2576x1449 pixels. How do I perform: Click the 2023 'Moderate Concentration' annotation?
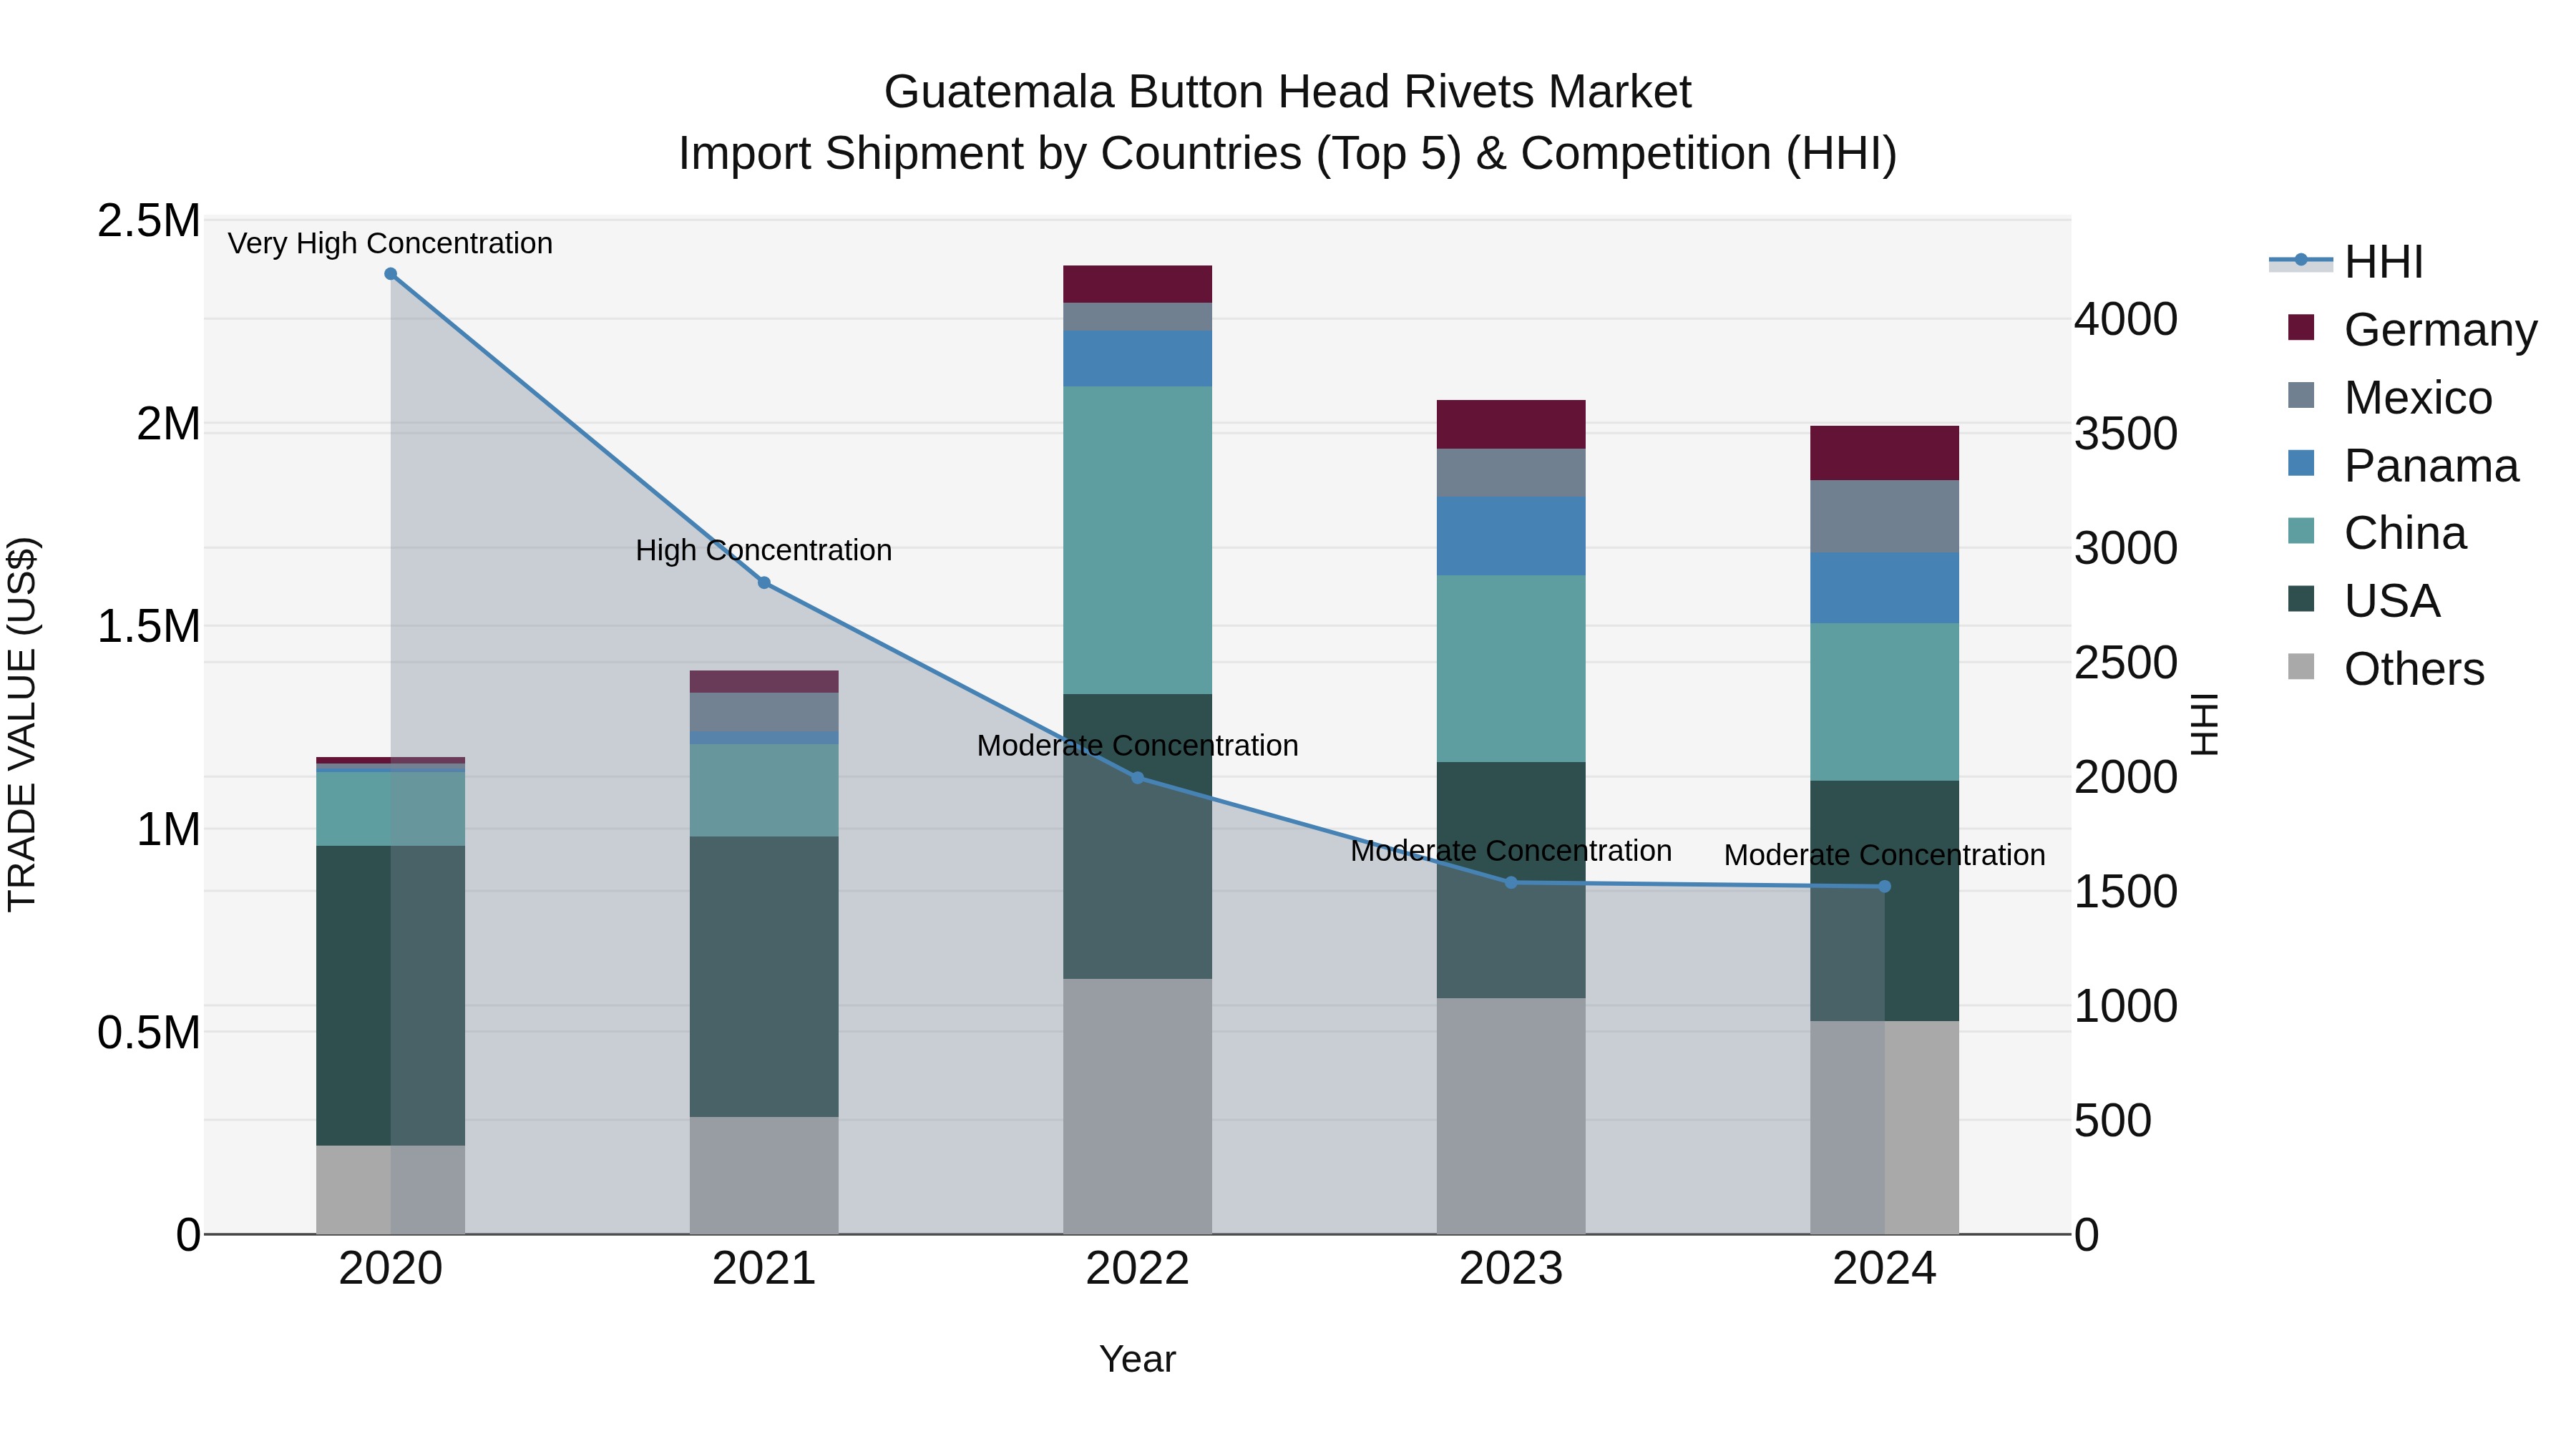[1511, 851]
